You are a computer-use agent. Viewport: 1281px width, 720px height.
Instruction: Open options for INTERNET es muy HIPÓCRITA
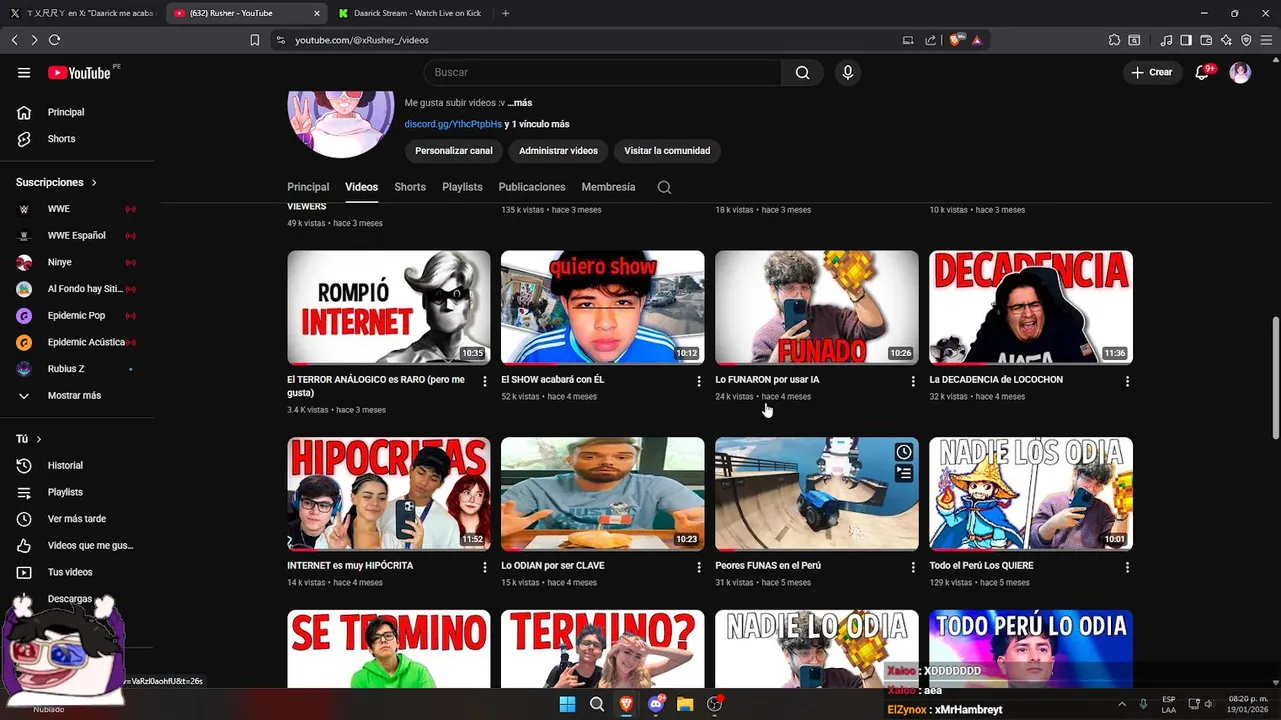click(x=485, y=567)
